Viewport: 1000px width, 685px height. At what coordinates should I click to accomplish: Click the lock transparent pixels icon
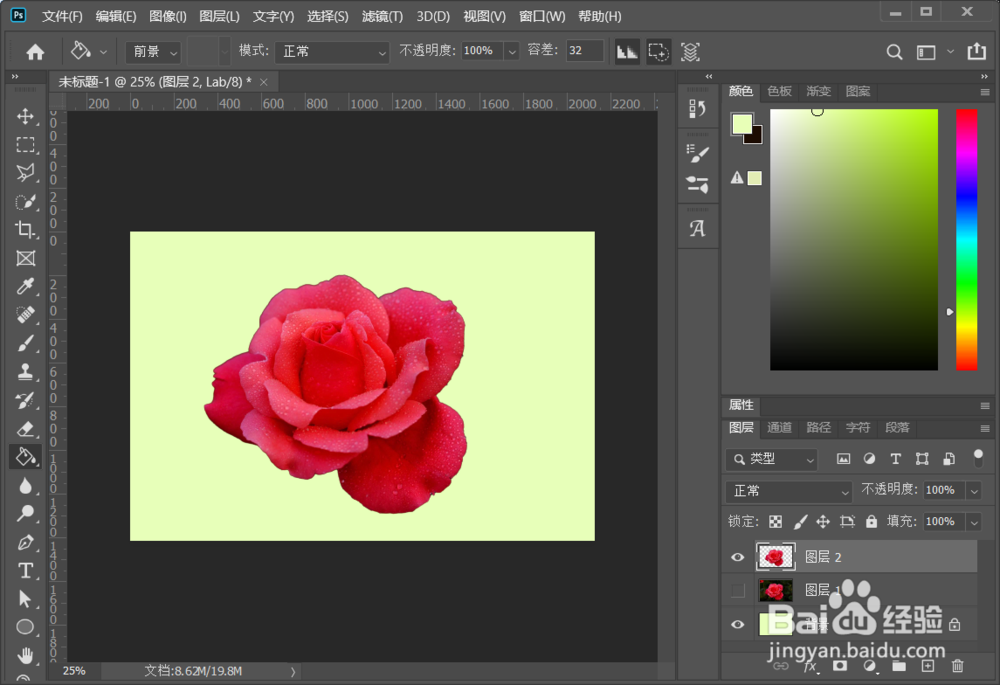[776, 521]
